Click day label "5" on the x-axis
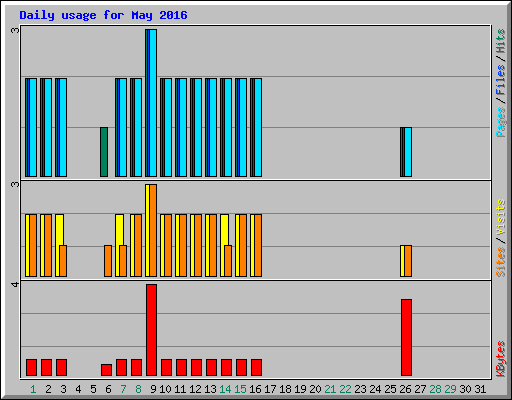This screenshot has width=512, height=400. tap(93, 389)
